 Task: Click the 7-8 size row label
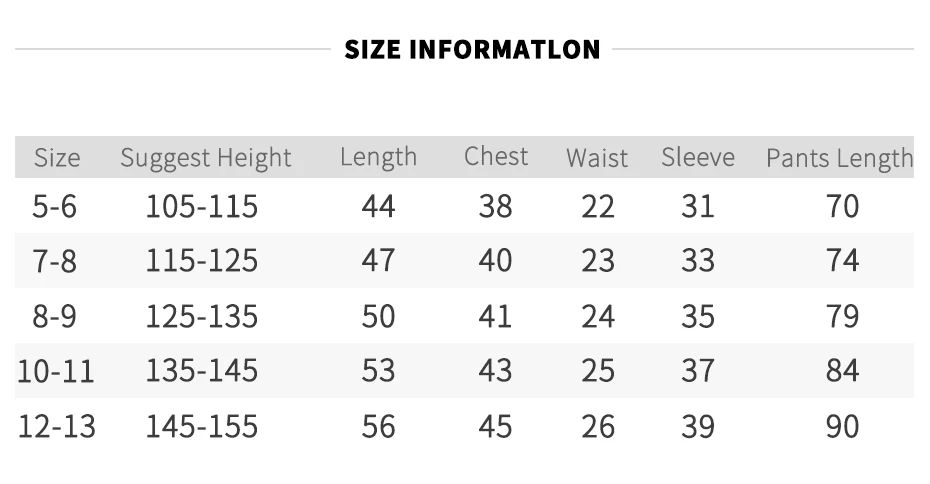coord(55,261)
